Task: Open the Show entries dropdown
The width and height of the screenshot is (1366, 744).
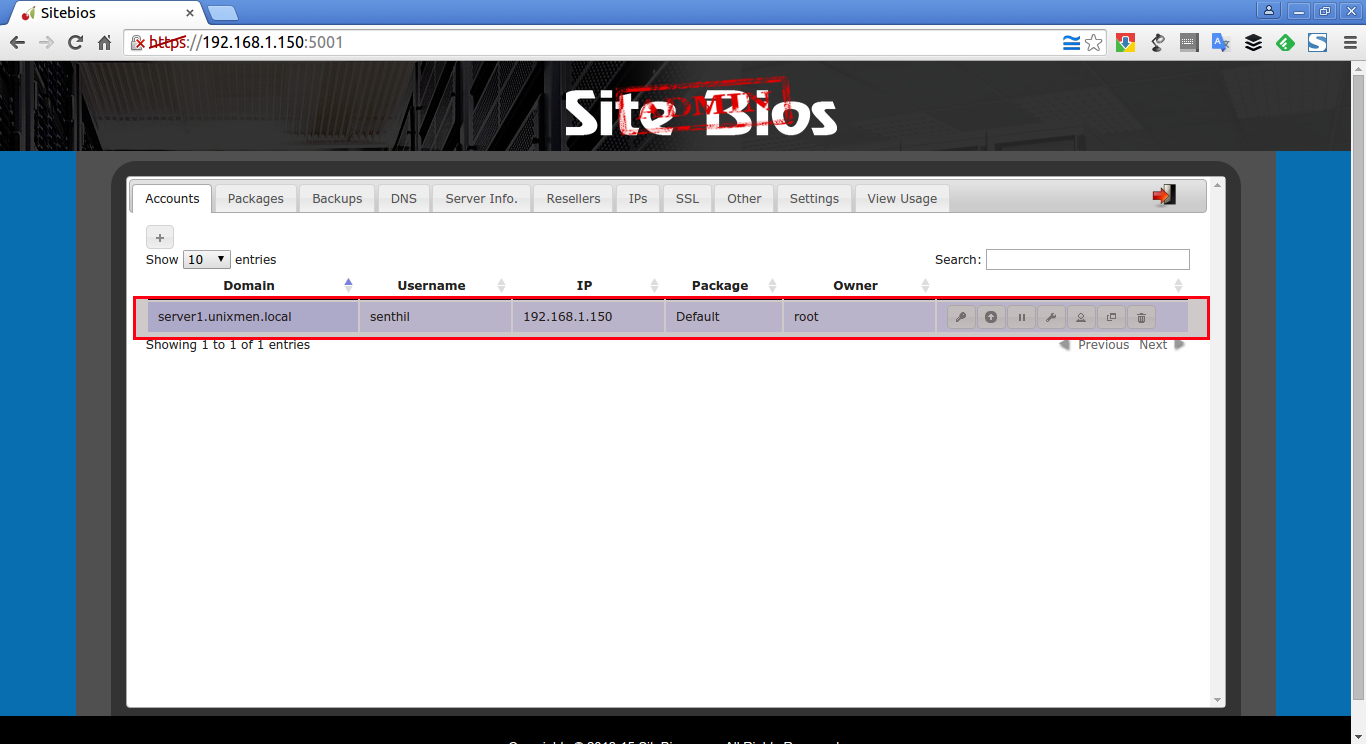Action: tap(207, 259)
